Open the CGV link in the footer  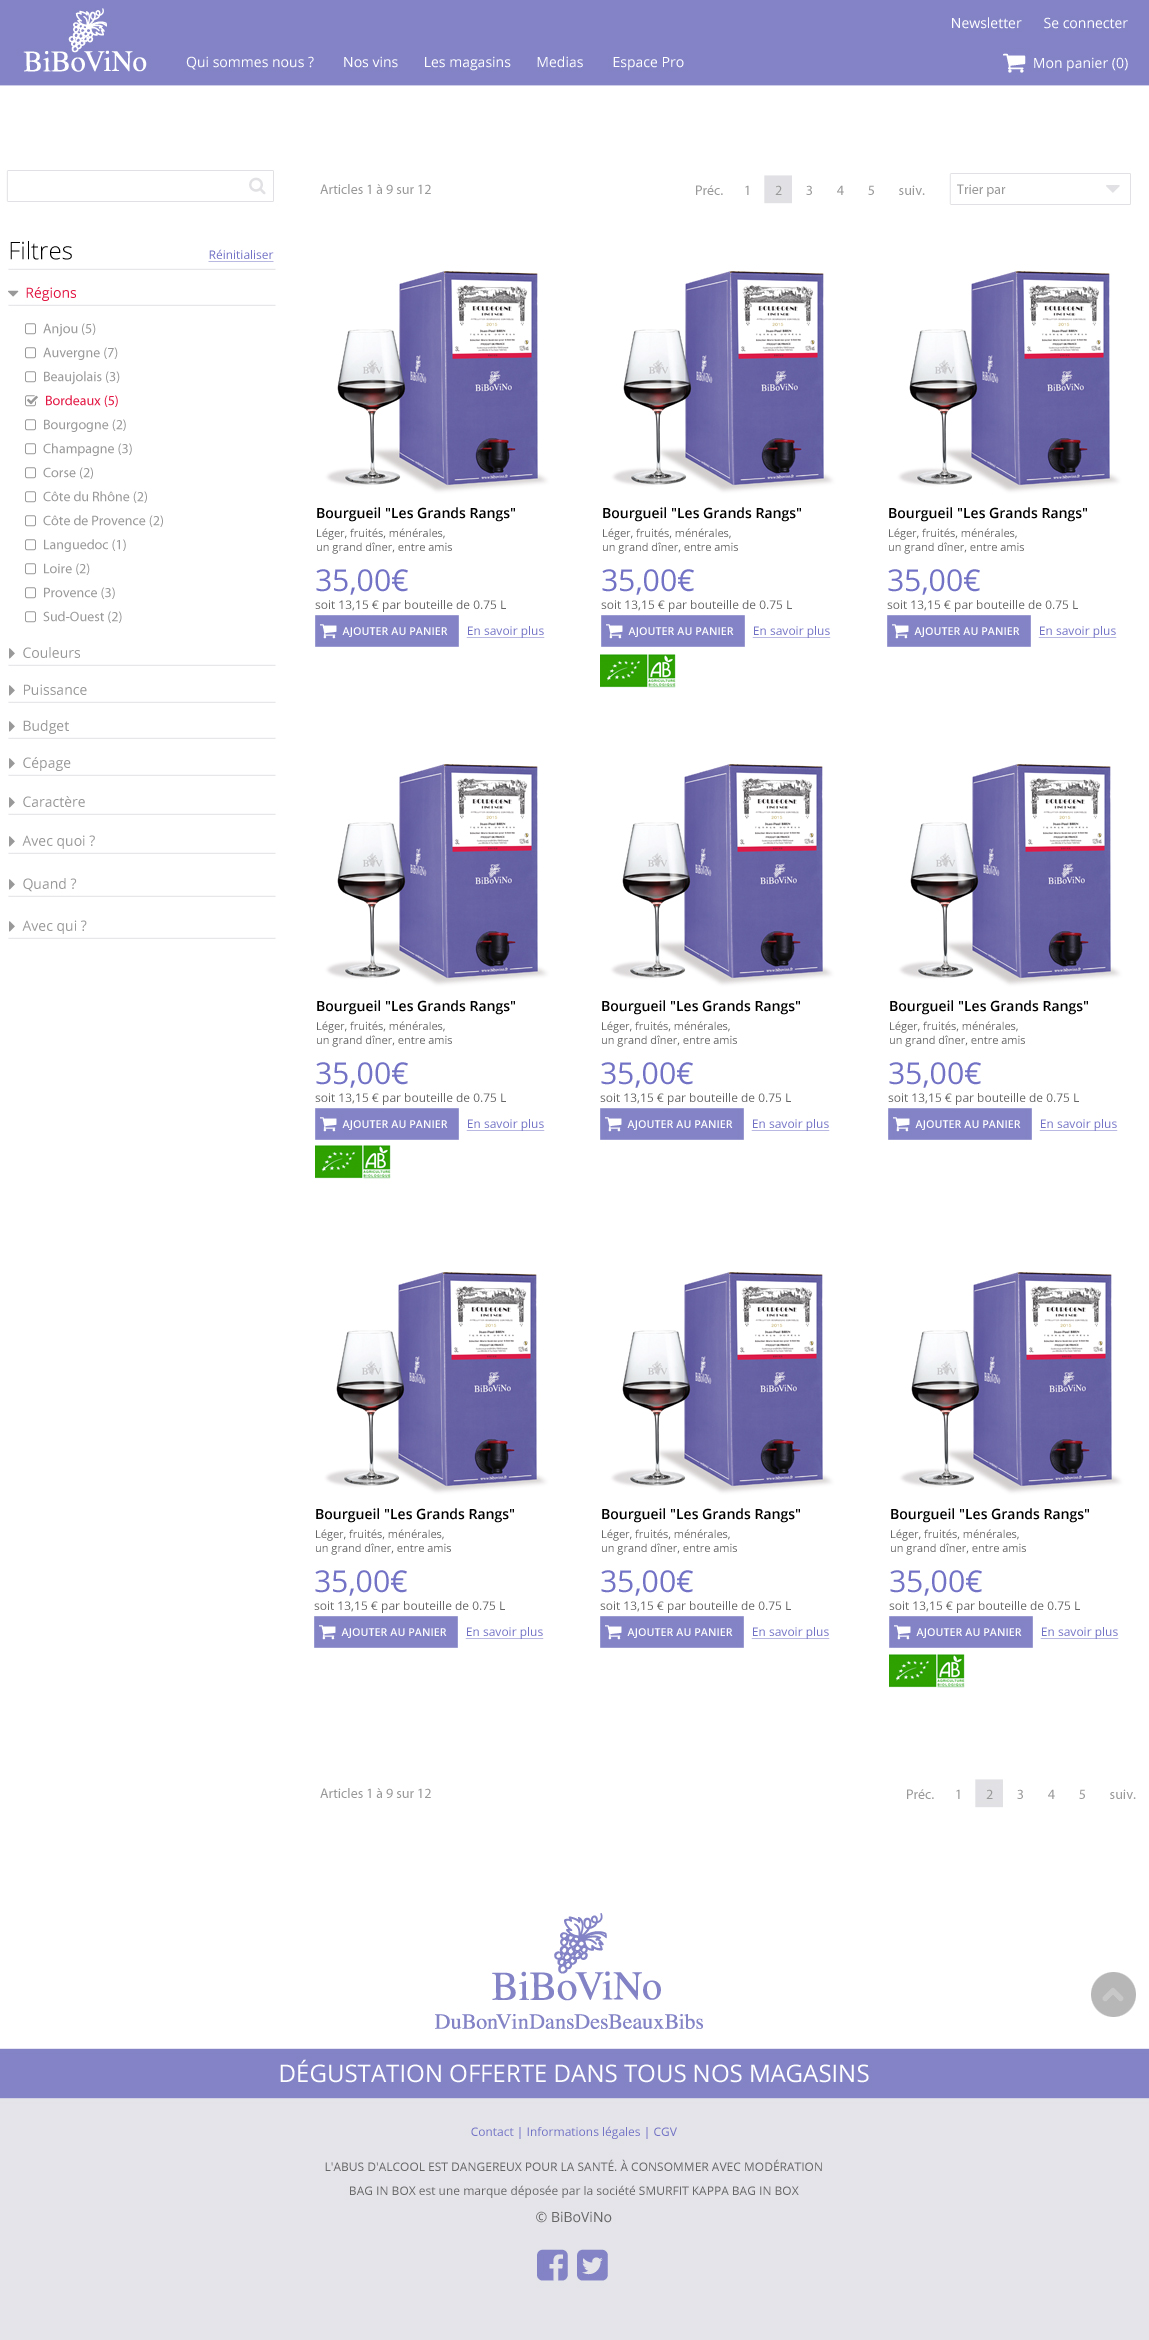pyautogui.click(x=665, y=2132)
